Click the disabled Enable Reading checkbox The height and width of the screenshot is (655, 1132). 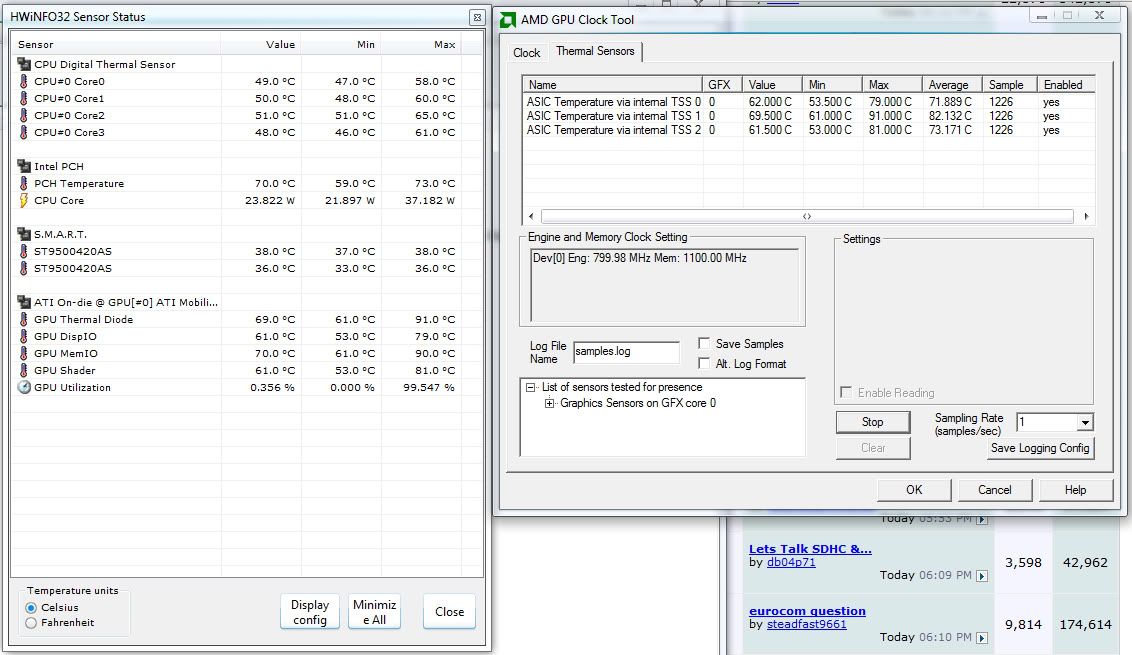coord(846,392)
